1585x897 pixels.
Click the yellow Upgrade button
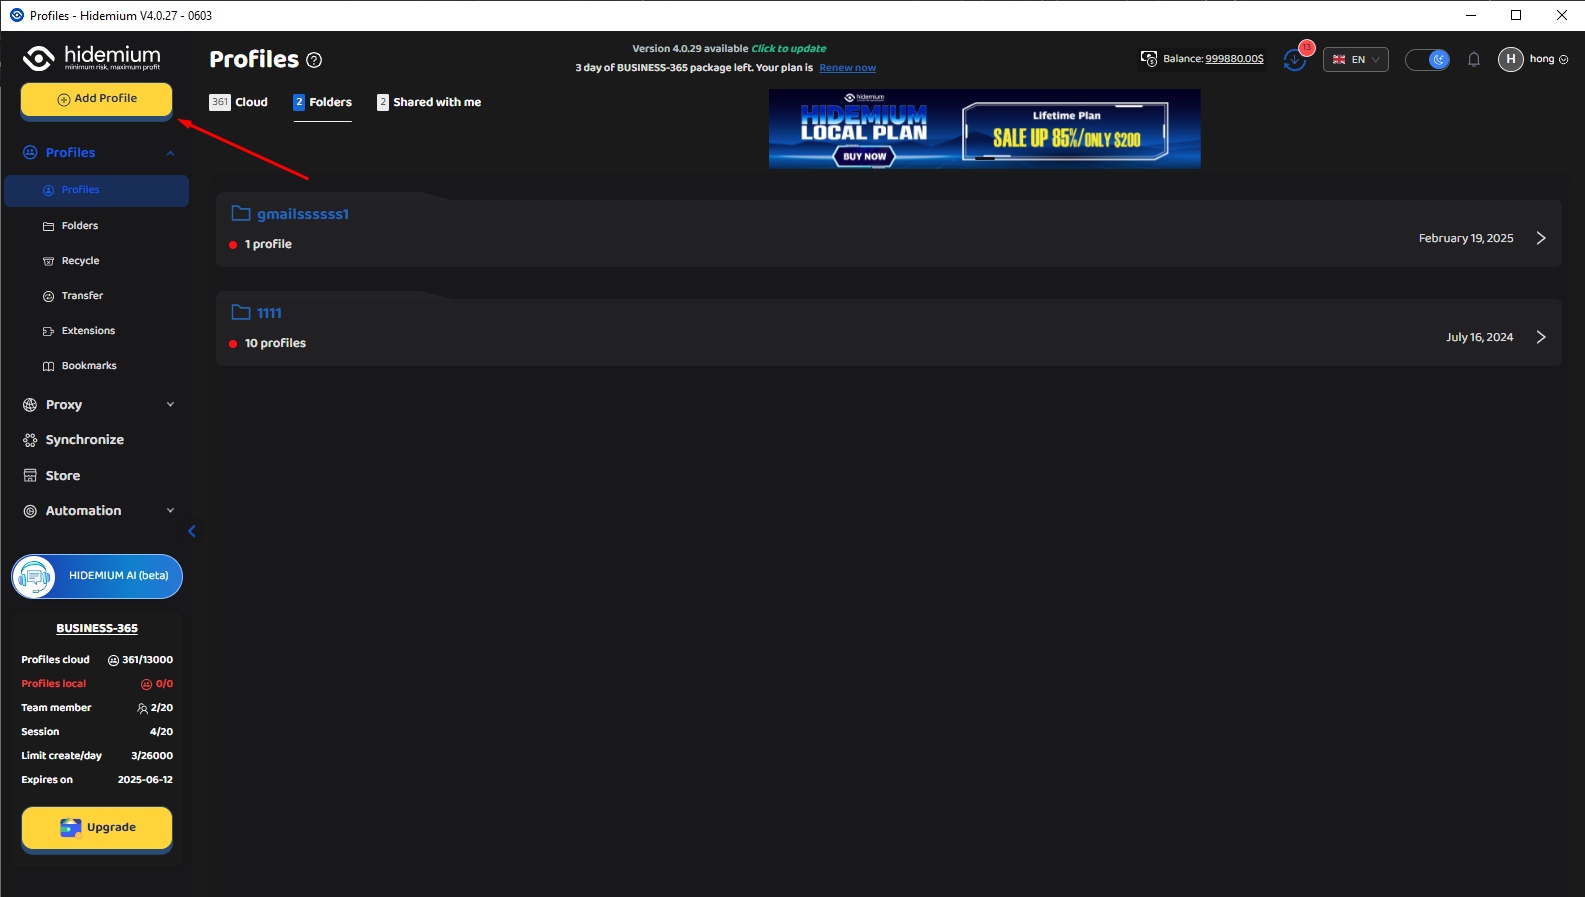97,828
